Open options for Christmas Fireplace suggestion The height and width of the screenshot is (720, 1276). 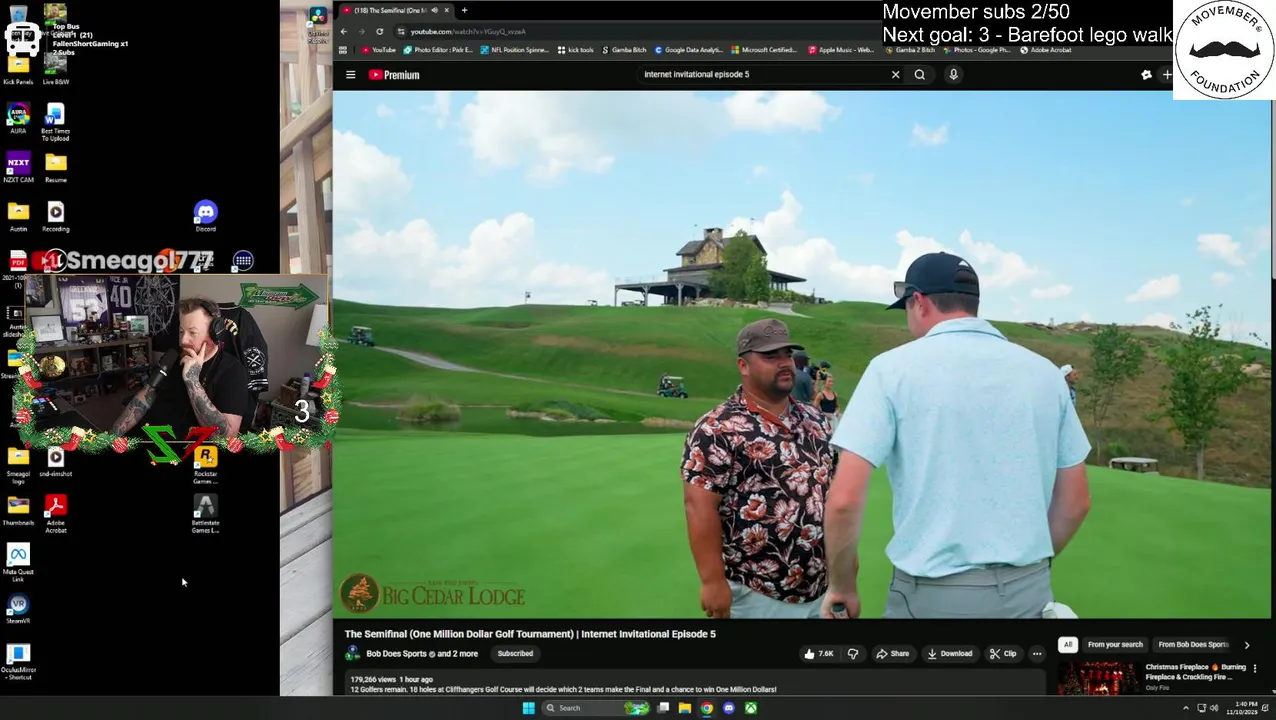point(1255,668)
